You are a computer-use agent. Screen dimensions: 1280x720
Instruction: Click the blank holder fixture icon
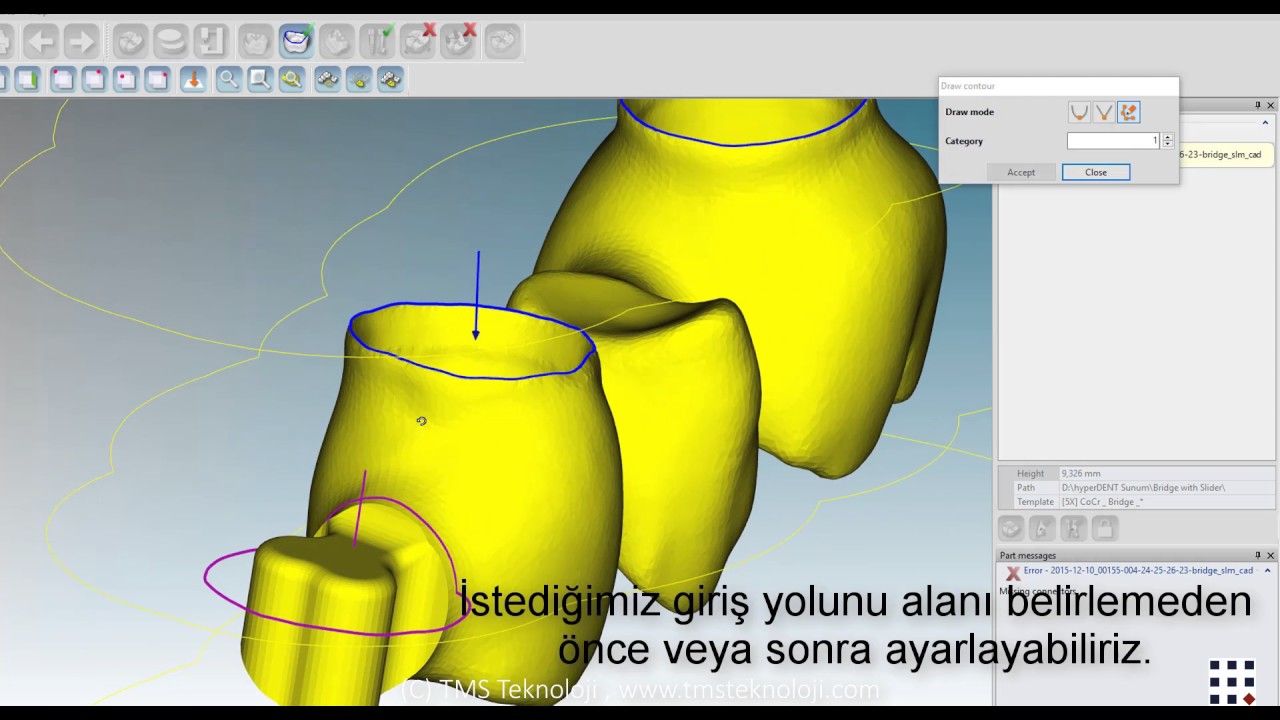click(211, 41)
